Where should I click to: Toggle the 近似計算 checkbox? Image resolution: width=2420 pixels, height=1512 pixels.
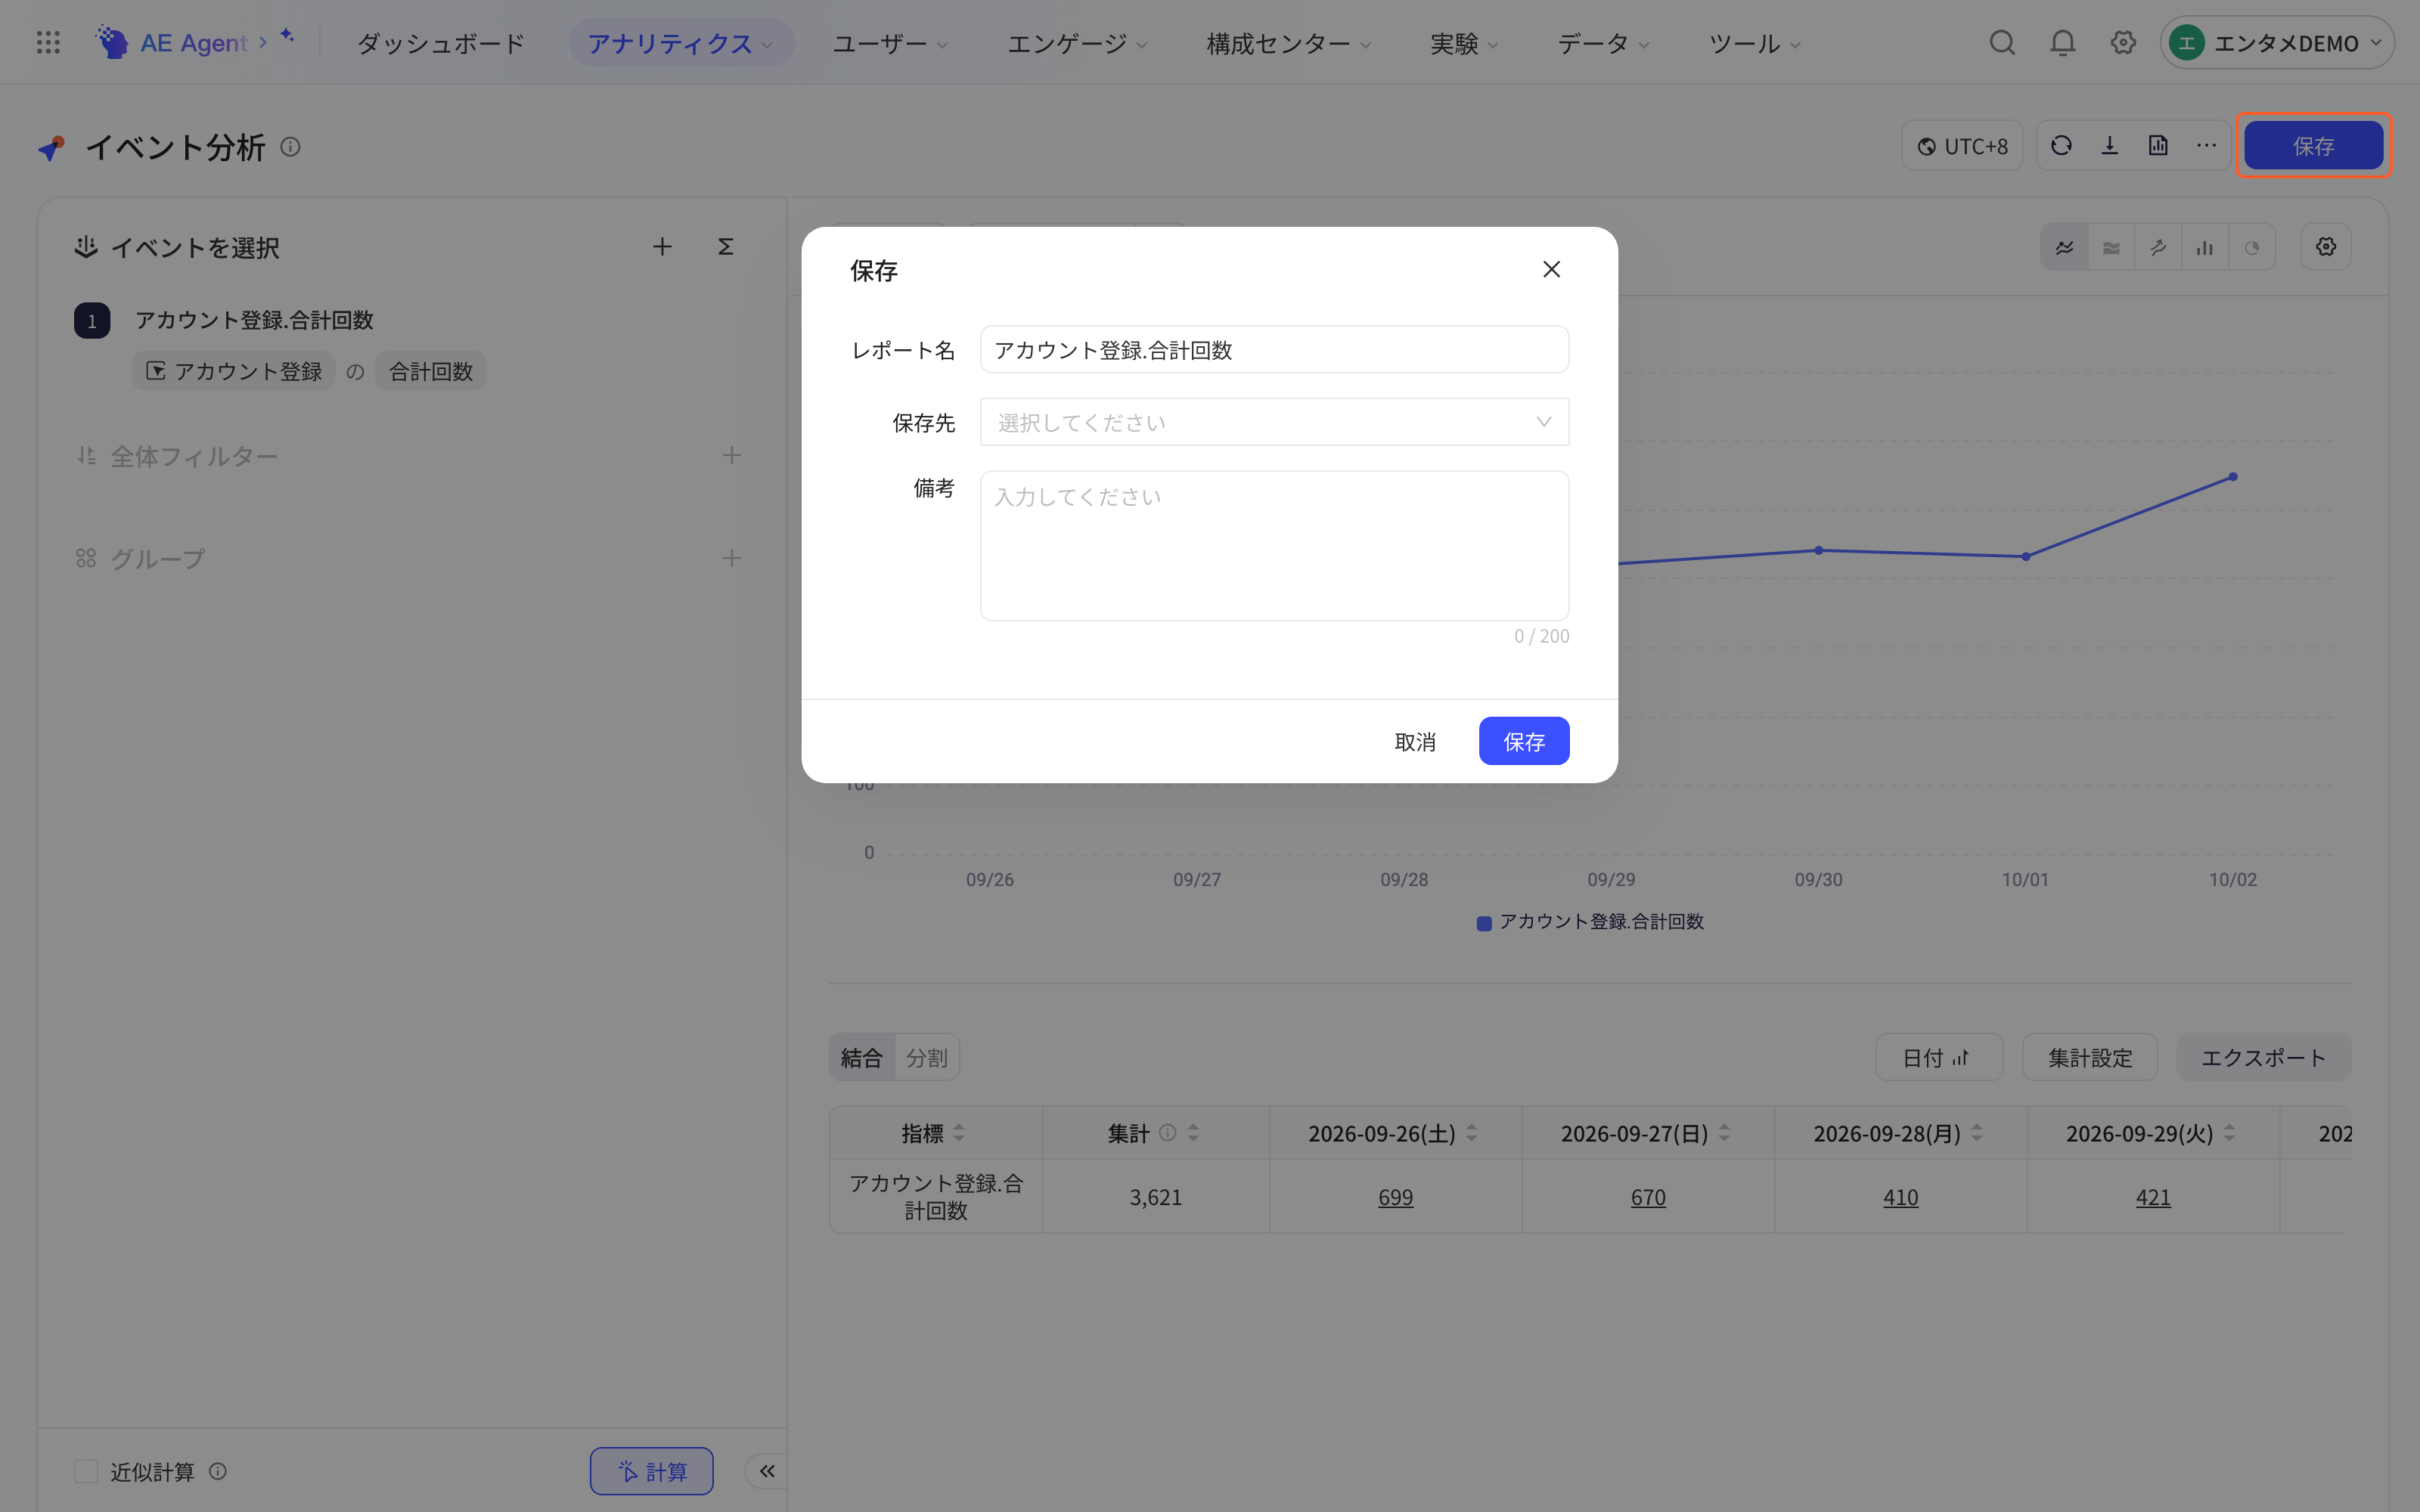[86, 1471]
